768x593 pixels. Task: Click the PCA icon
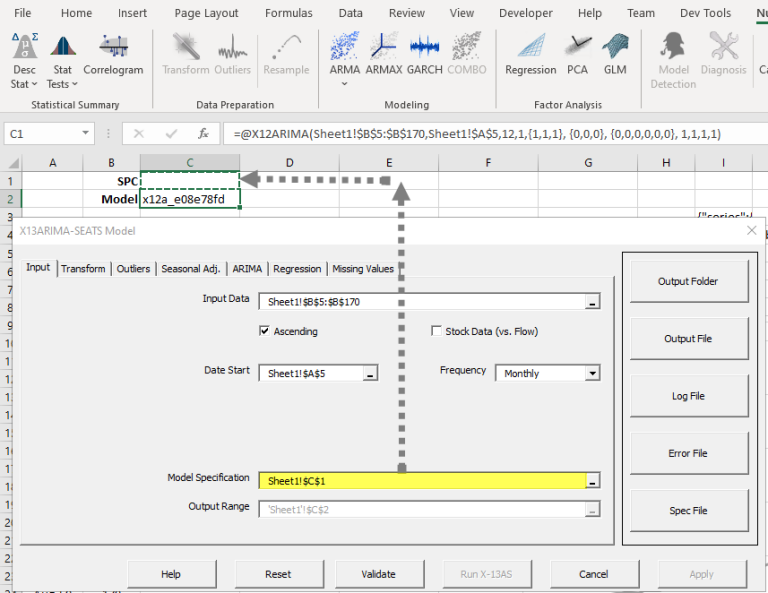577,54
